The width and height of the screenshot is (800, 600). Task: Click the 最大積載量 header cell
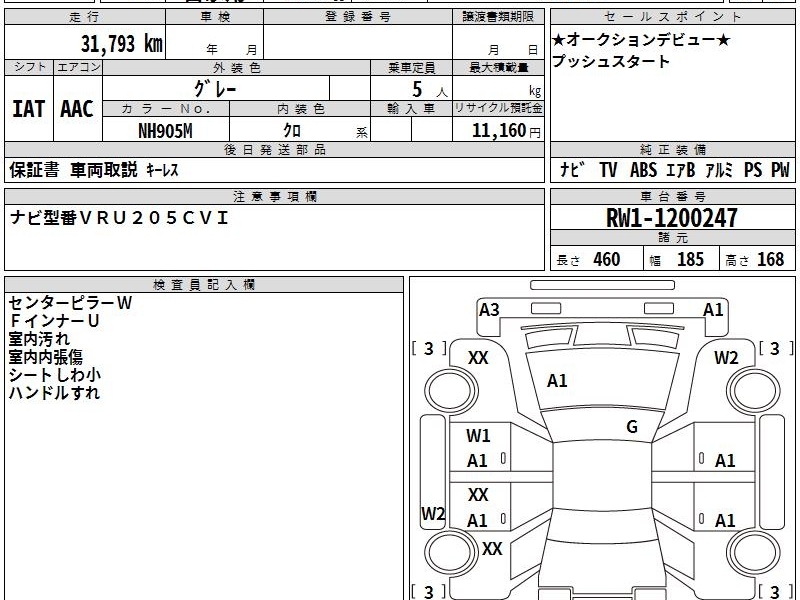tap(498, 68)
